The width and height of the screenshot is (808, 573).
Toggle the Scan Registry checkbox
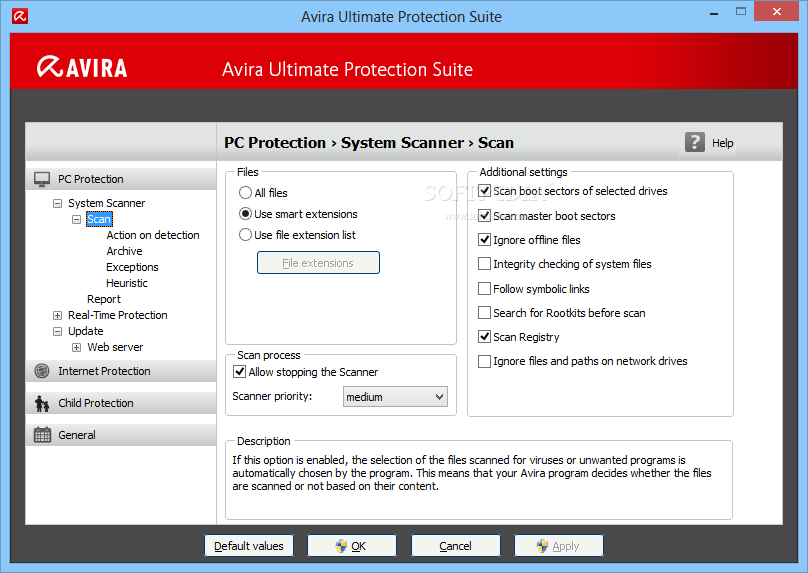click(x=484, y=337)
